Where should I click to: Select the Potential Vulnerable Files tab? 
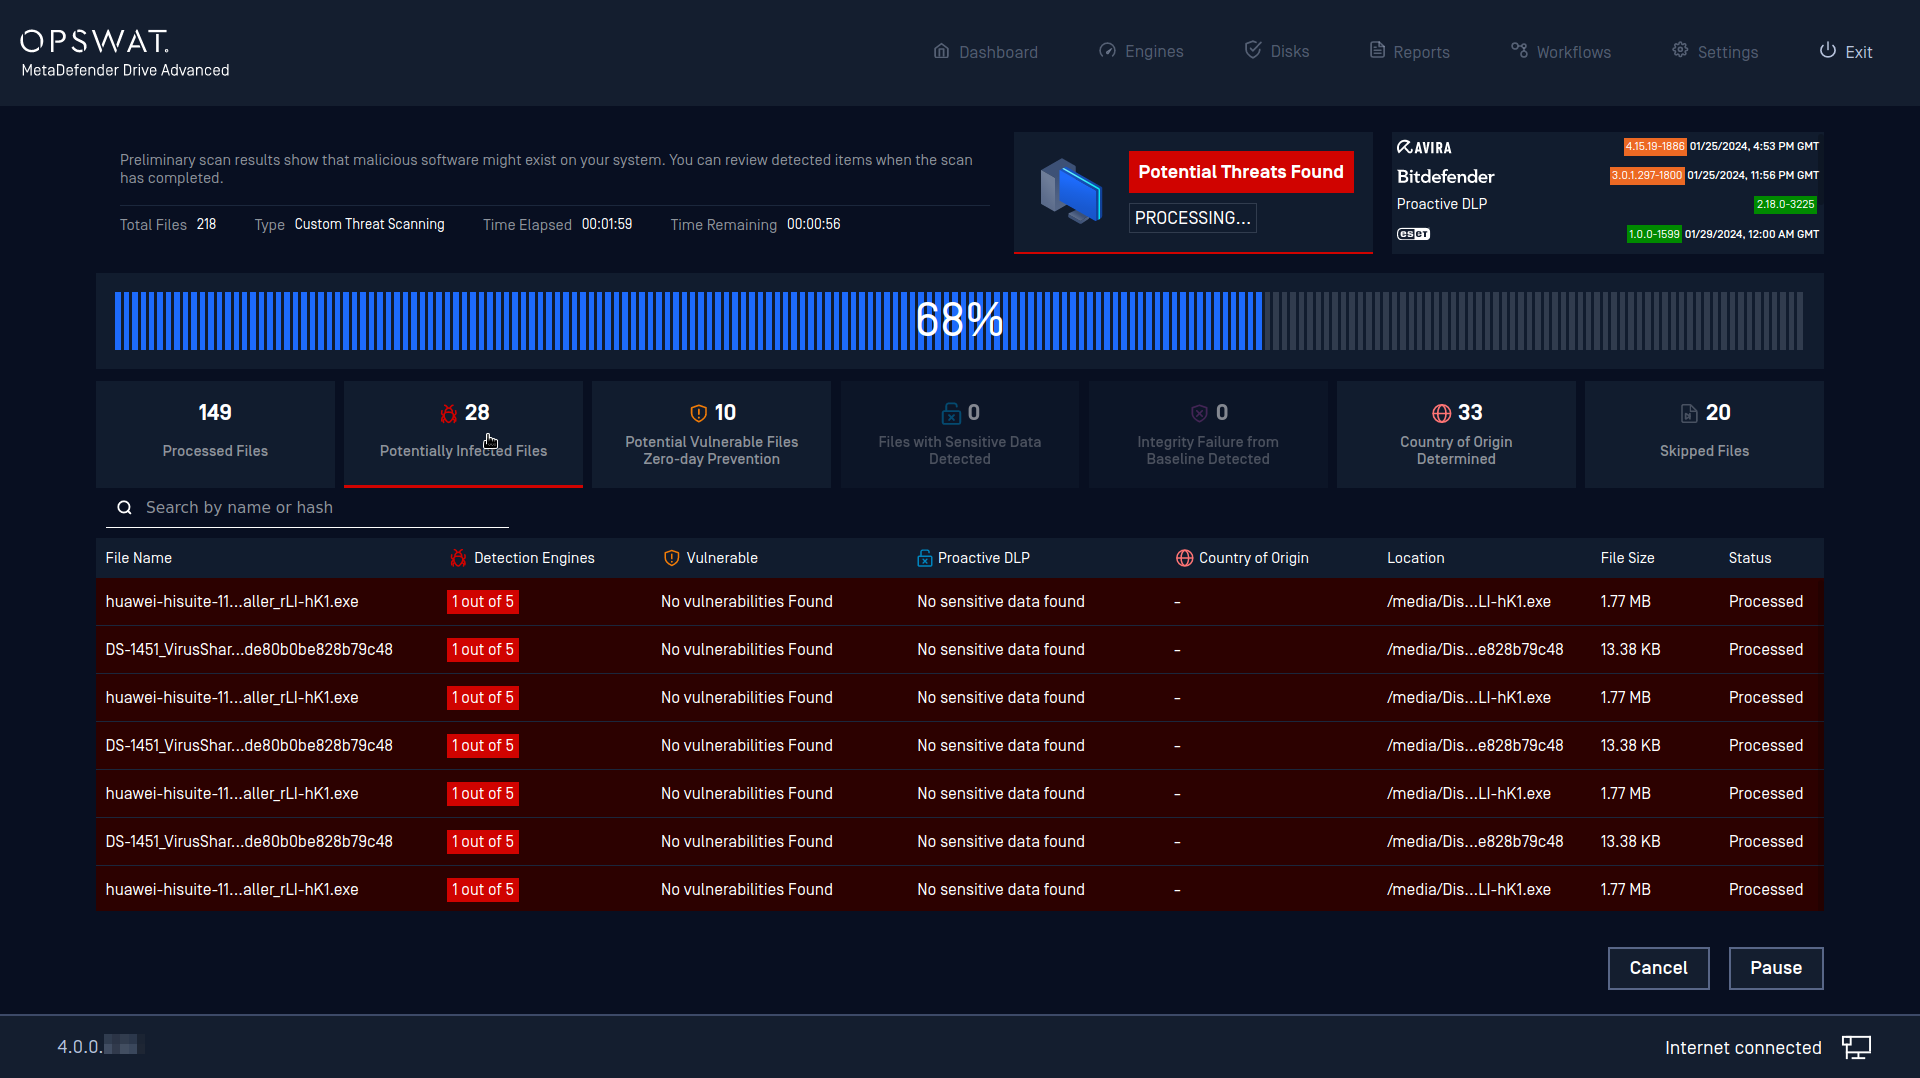click(x=711, y=434)
